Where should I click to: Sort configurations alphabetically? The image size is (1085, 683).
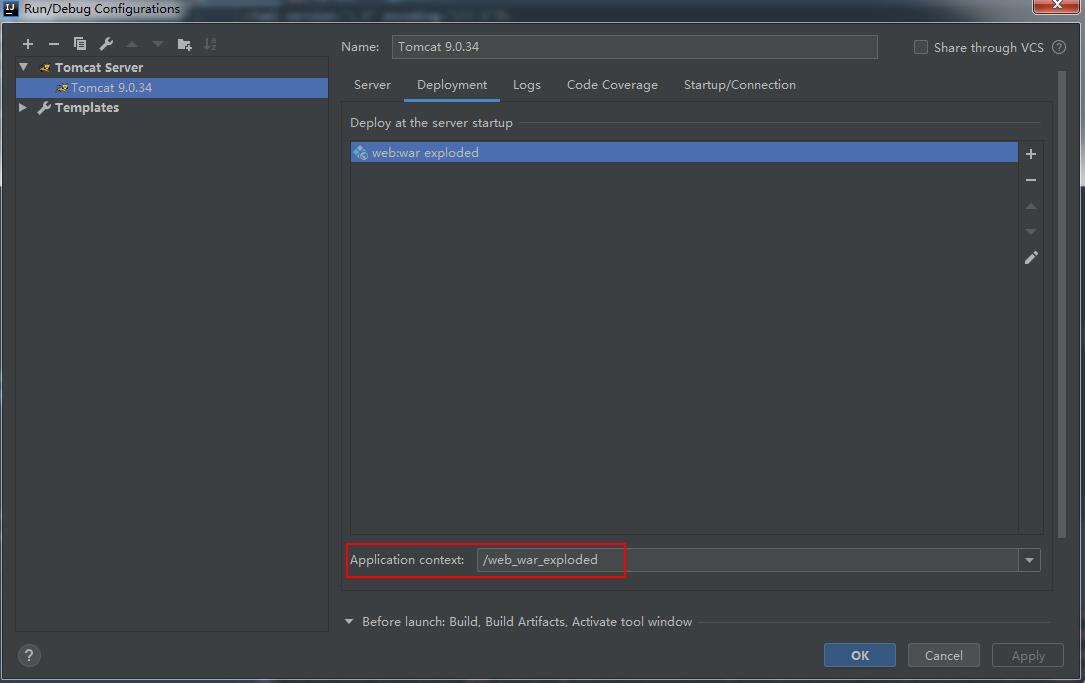coord(210,44)
